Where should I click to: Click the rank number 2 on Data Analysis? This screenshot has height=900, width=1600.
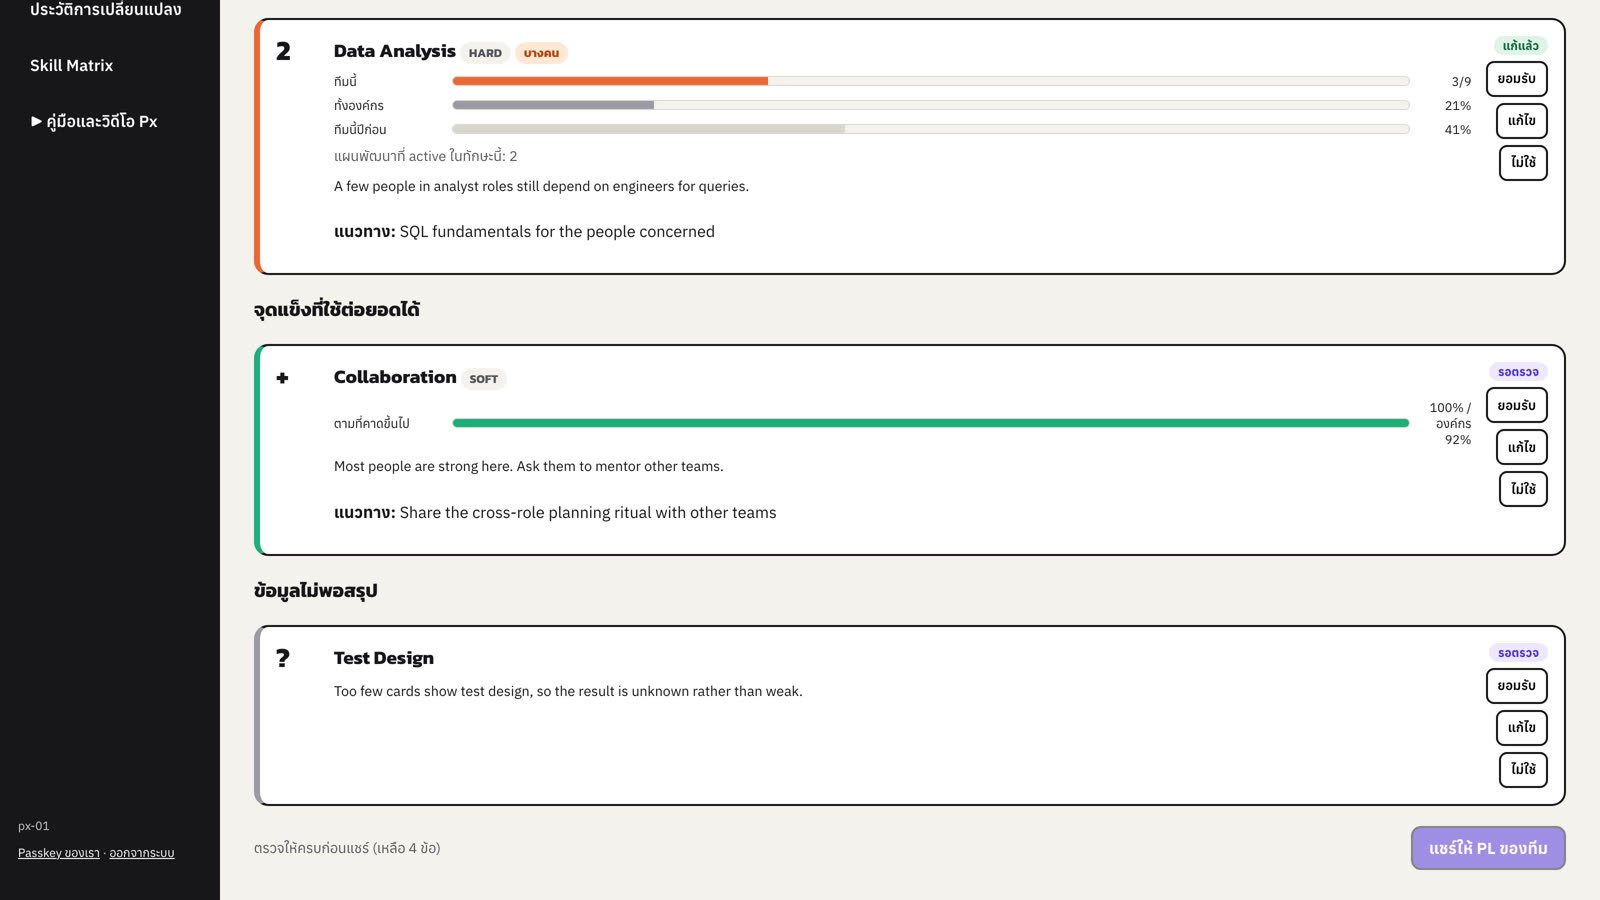283,52
